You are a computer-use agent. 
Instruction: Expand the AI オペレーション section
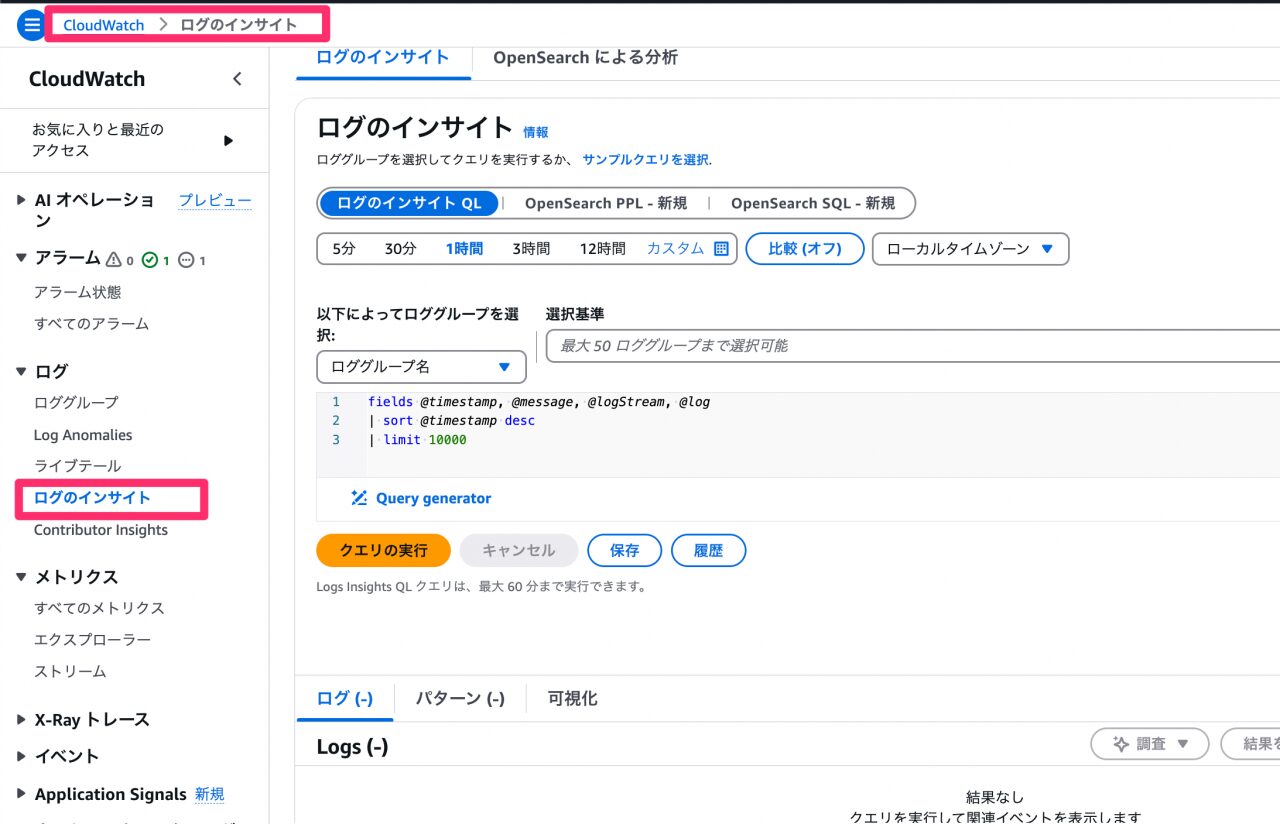pos(22,200)
